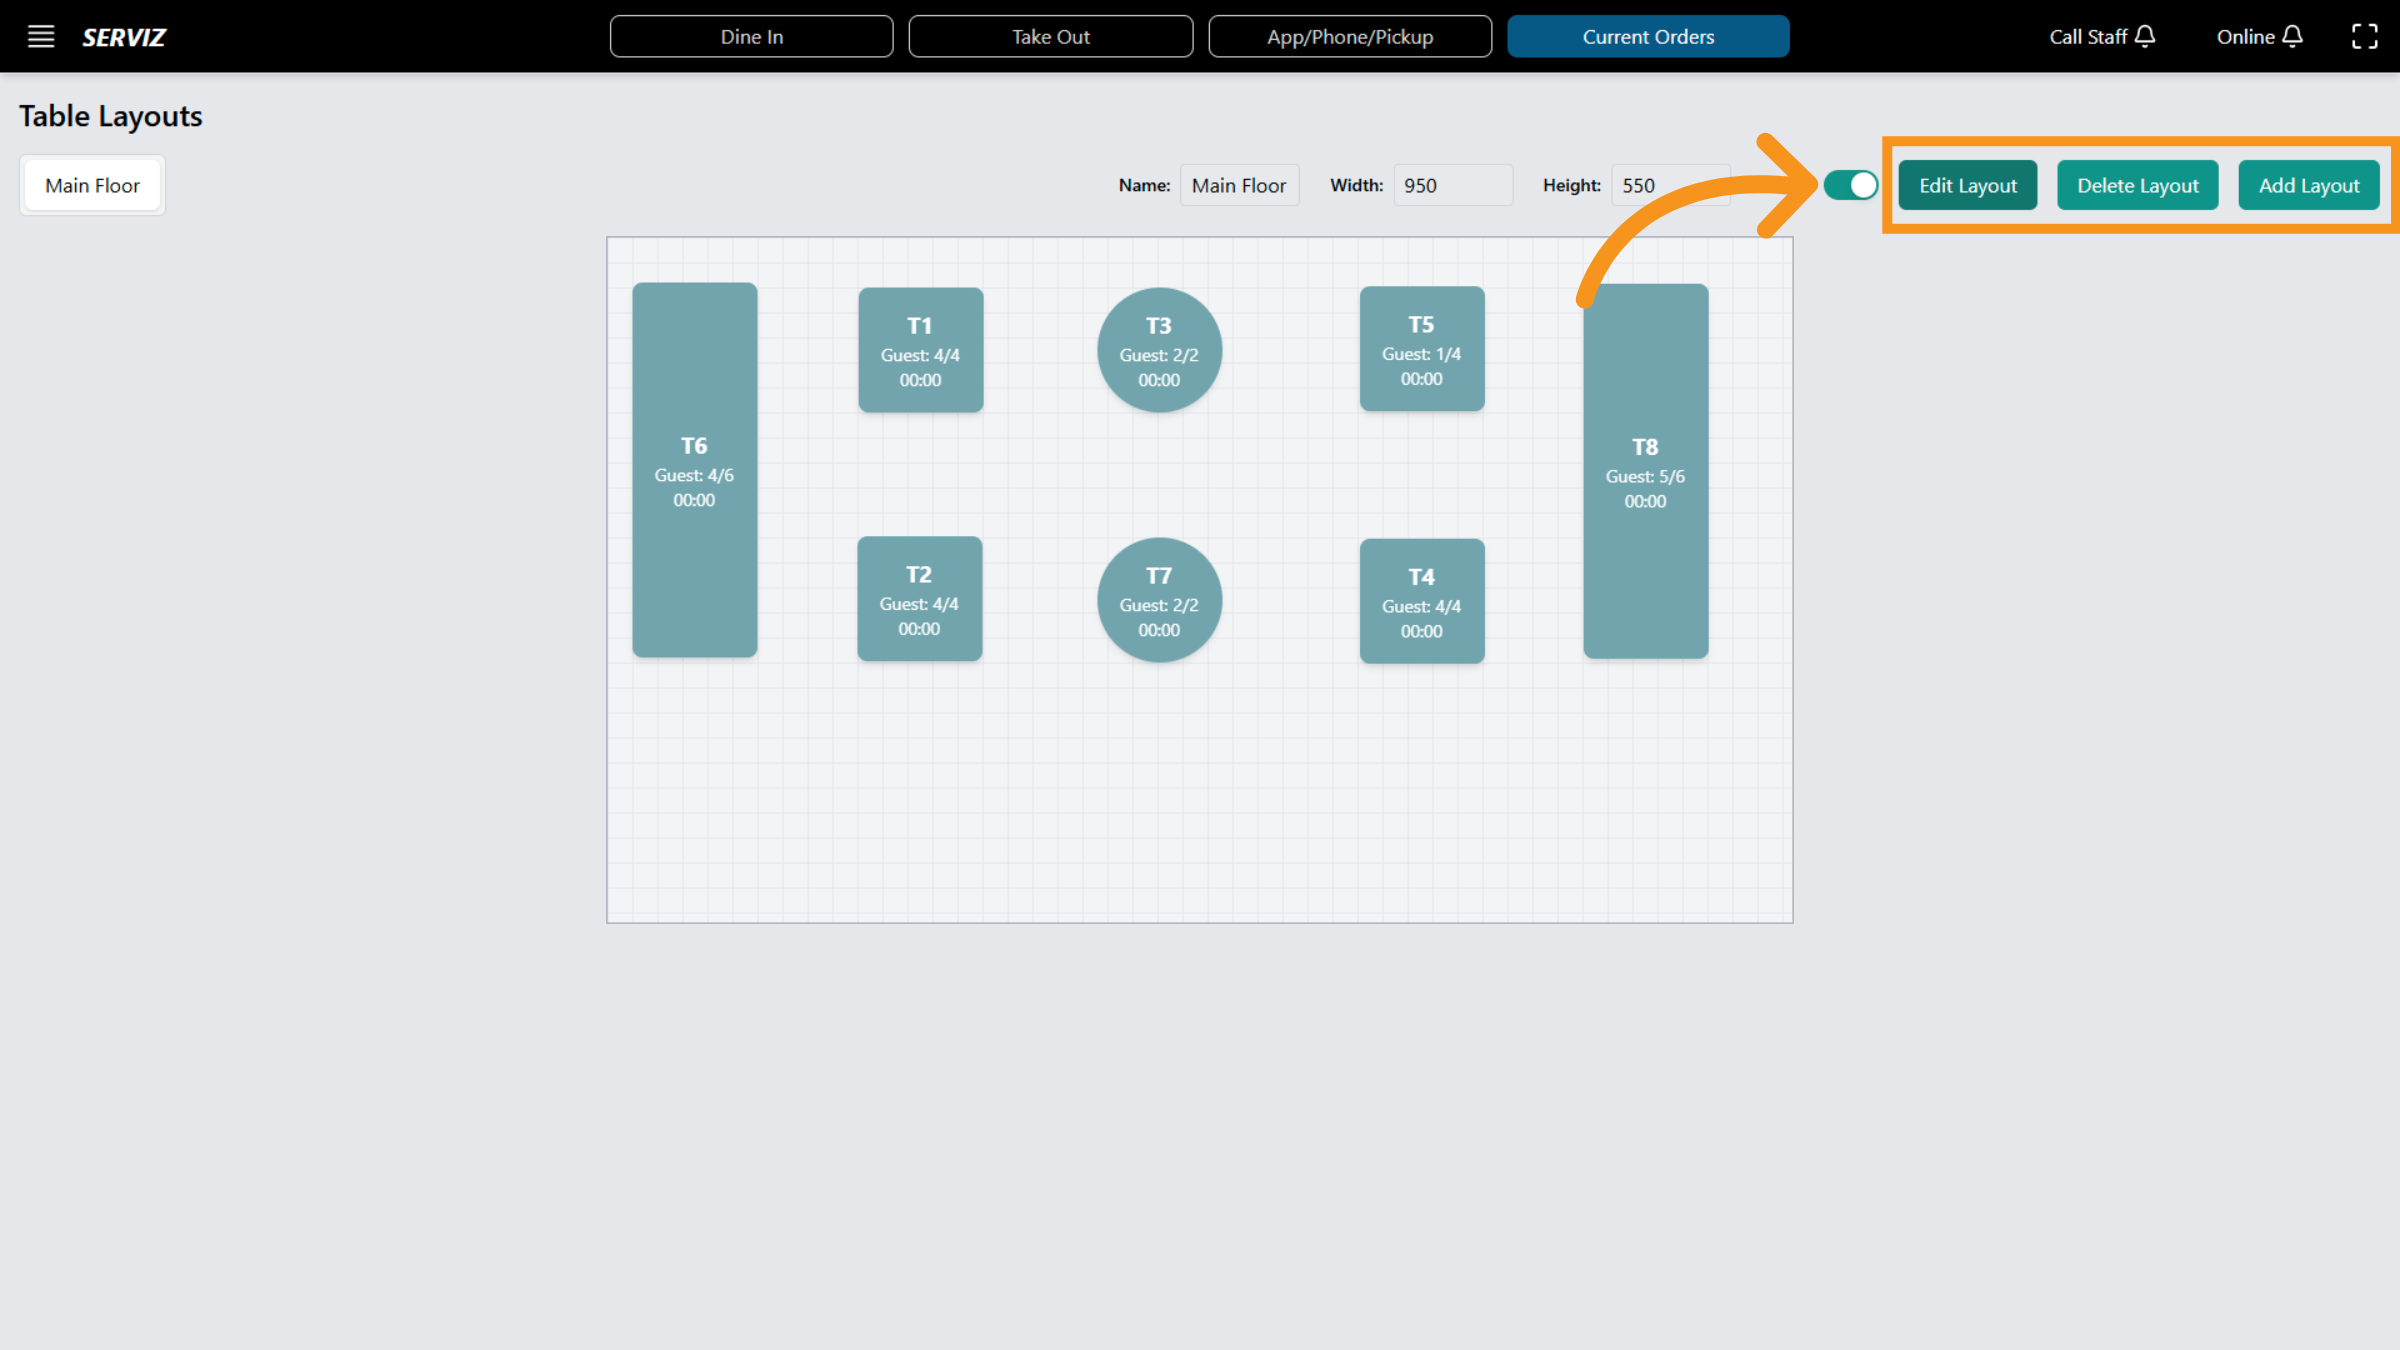
Task: Click the SERVIZ logo
Action: pyautogui.click(x=123, y=37)
